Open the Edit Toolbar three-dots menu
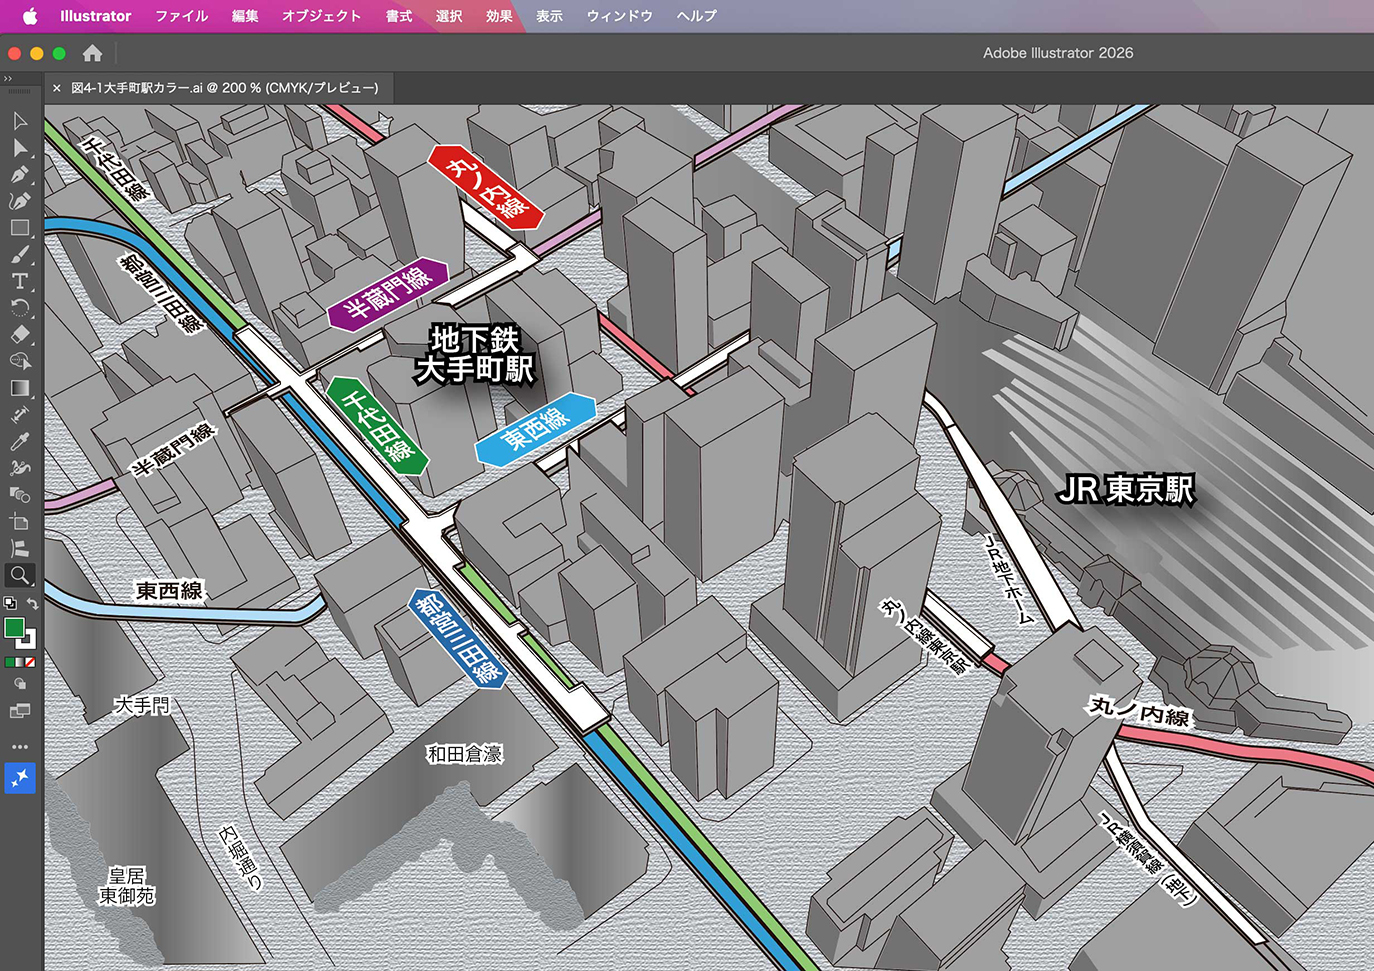The image size is (1374, 971). (x=19, y=747)
